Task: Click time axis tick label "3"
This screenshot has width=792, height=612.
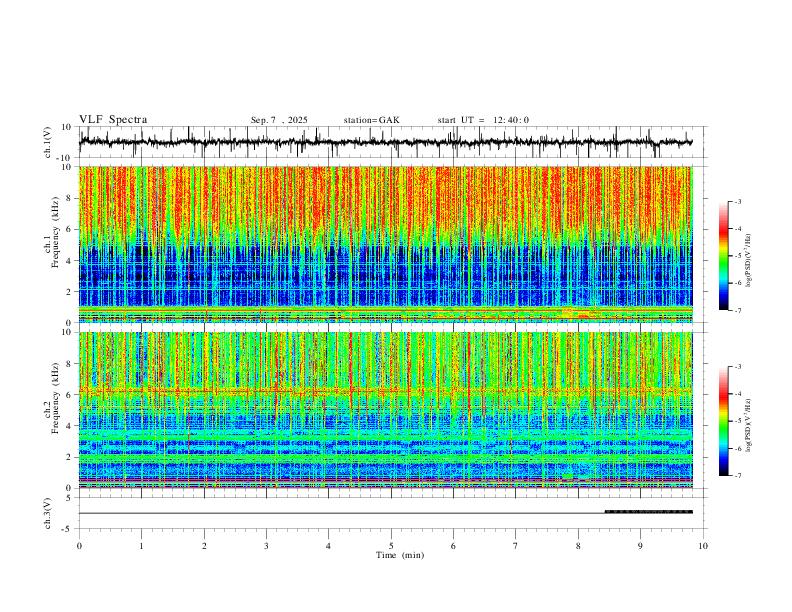Action: pyautogui.click(x=266, y=546)
